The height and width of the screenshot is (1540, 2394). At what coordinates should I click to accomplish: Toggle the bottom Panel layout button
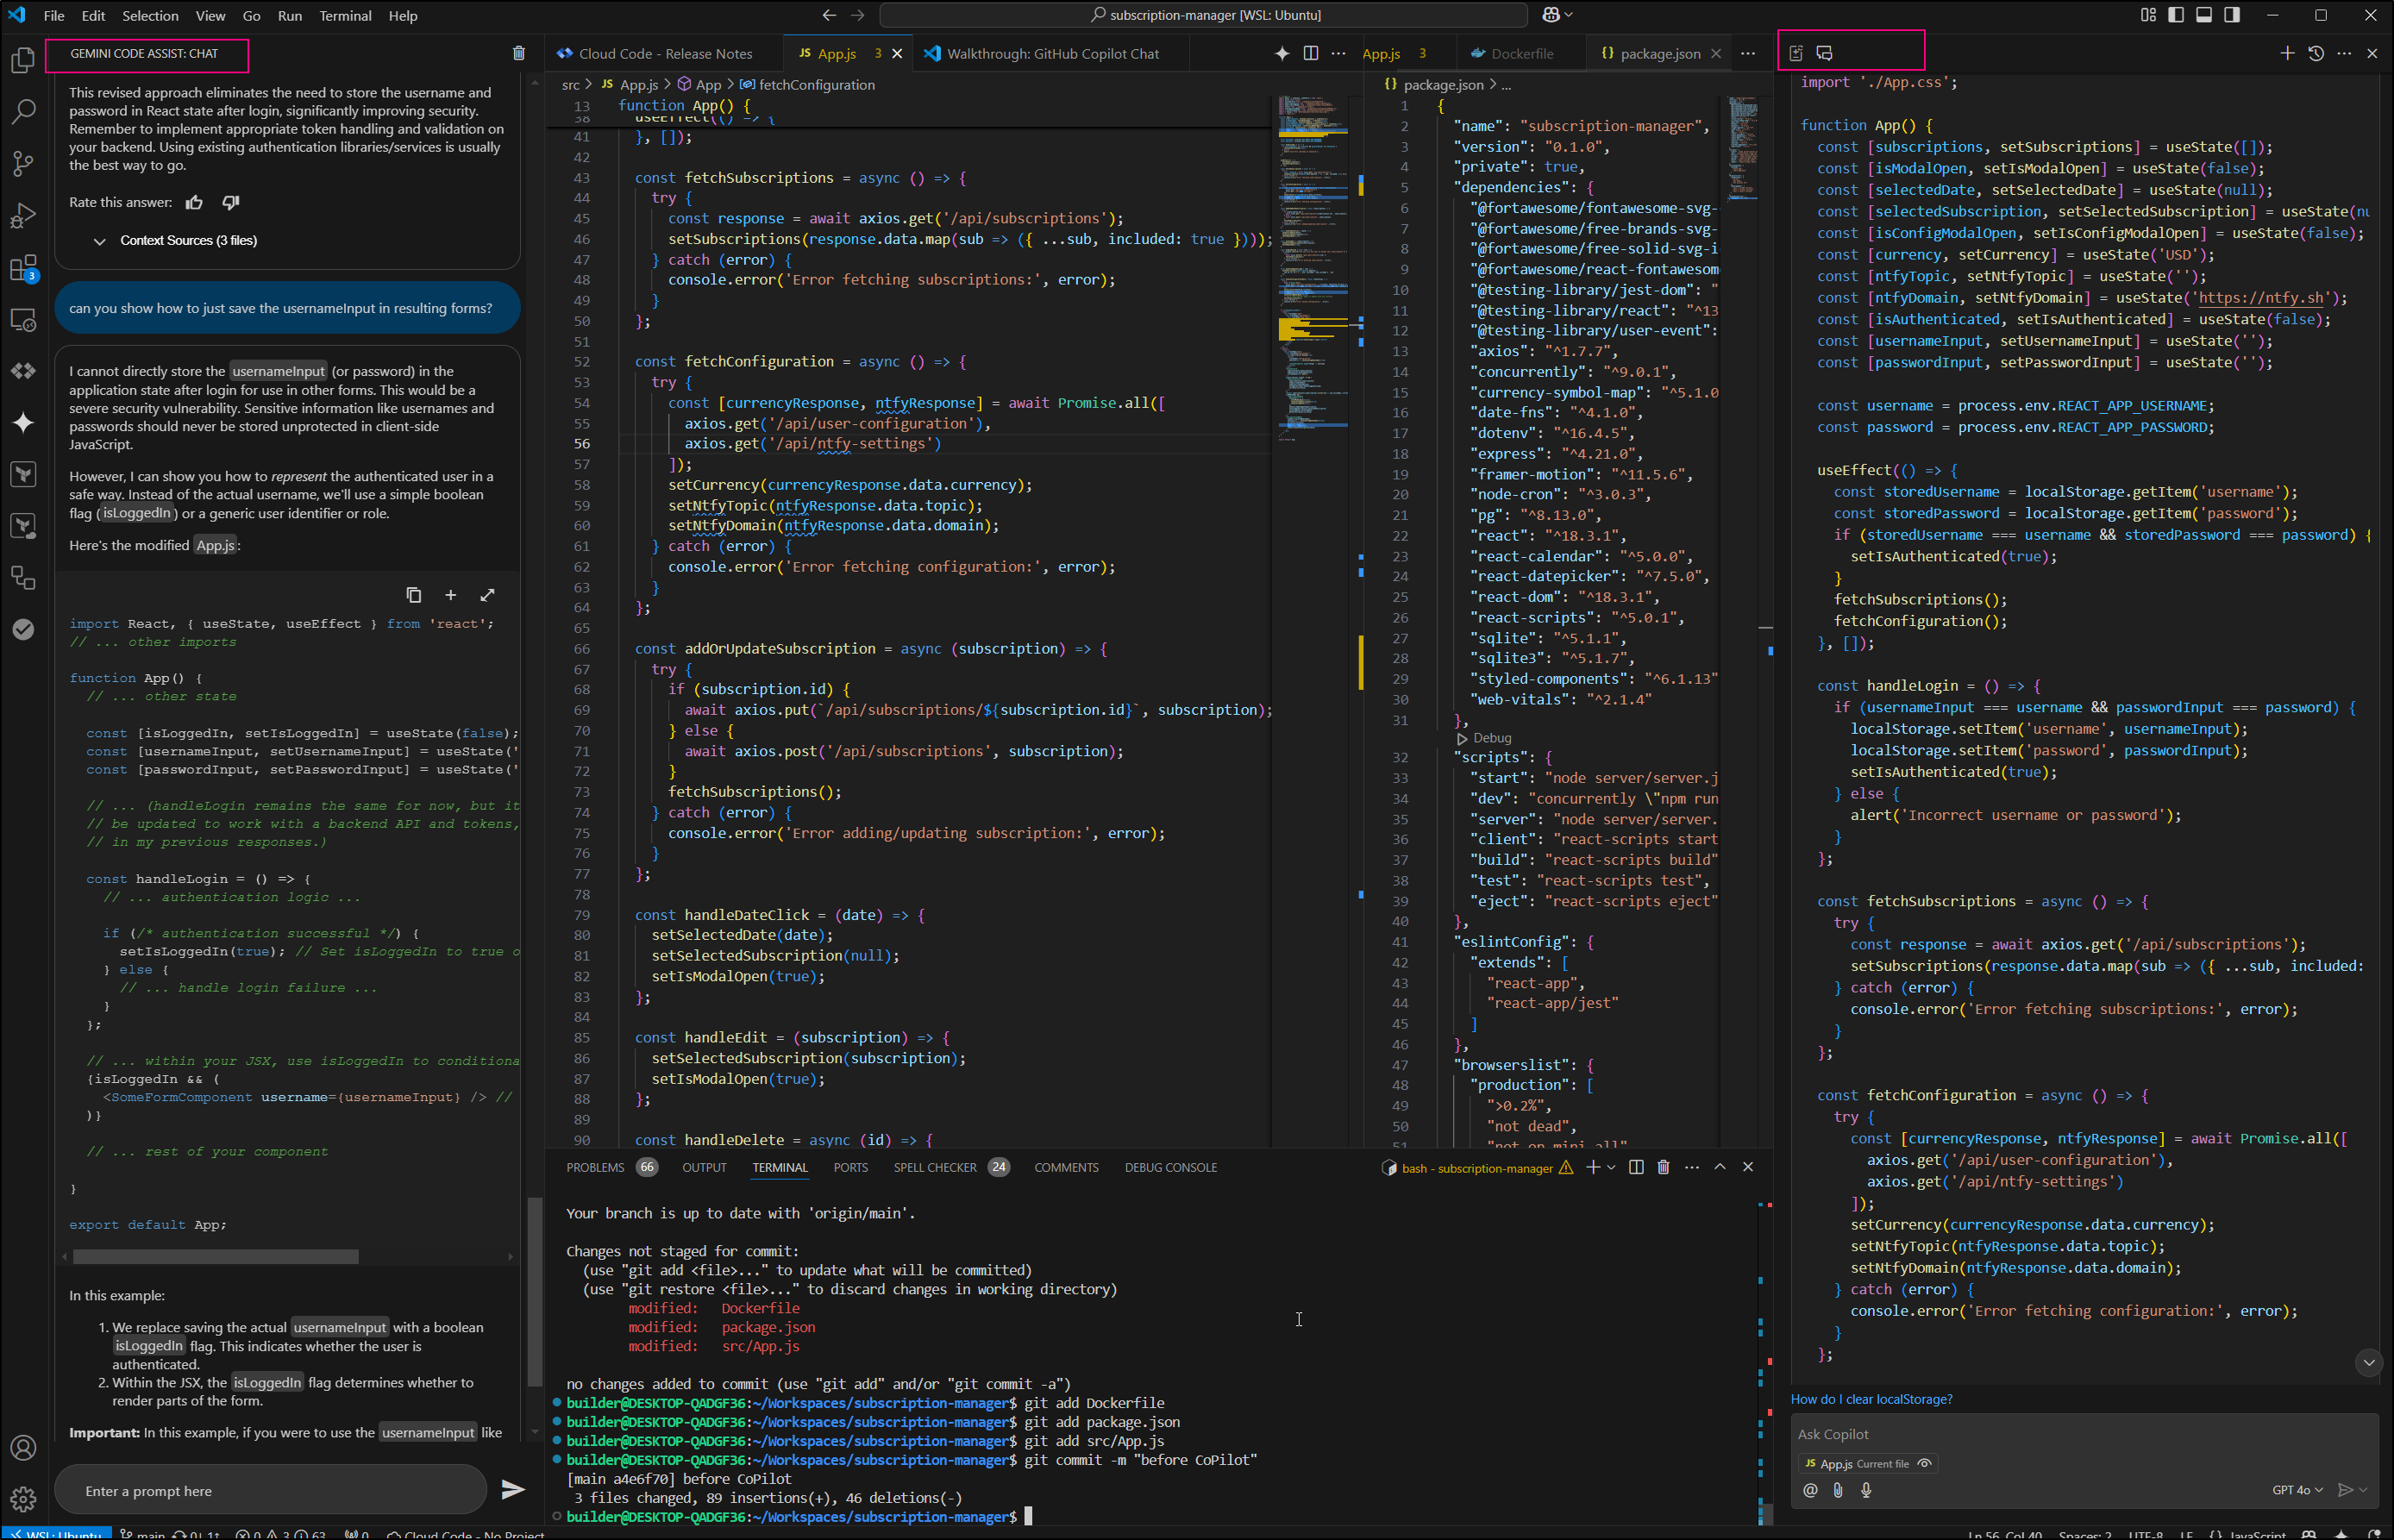click(x=2204, y=15)
